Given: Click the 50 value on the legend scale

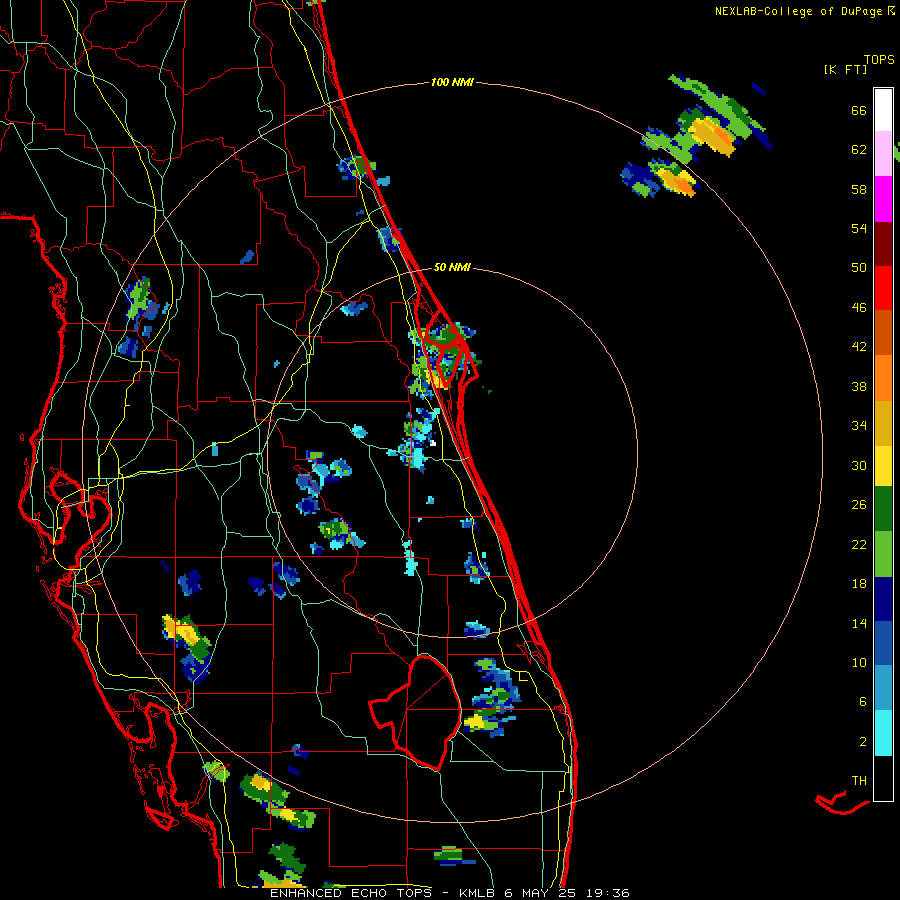Looking at the screenshot, I should [x=859, y=268].
